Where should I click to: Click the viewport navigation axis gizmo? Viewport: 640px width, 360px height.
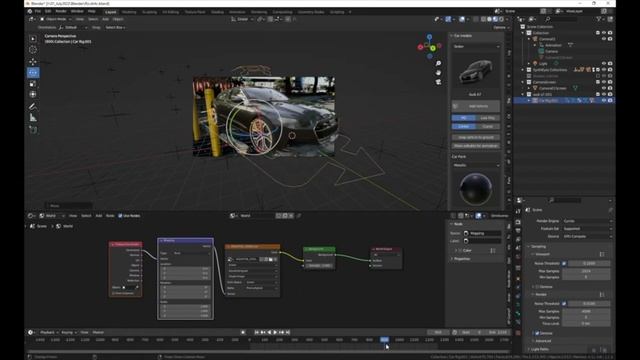coord(429,46)
